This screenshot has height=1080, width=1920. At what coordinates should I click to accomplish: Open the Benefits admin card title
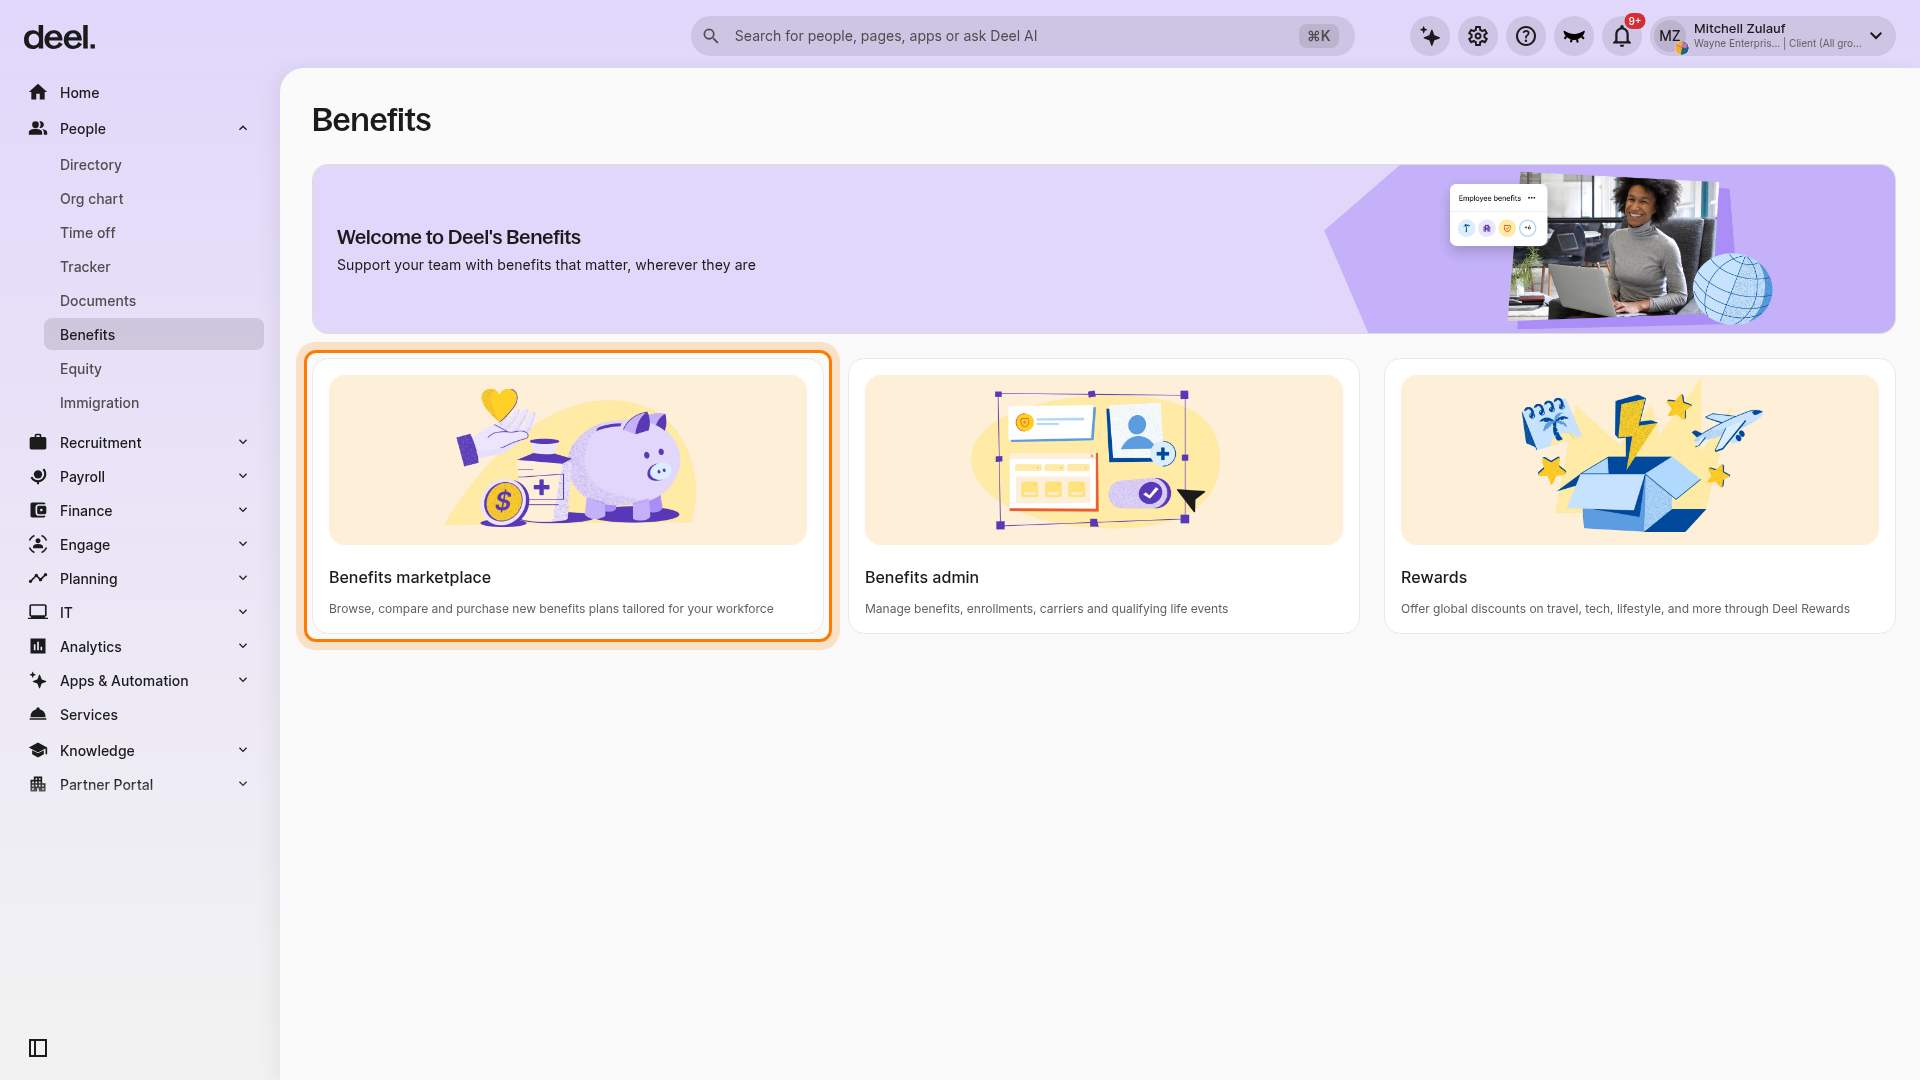click(x=922, y=577)
